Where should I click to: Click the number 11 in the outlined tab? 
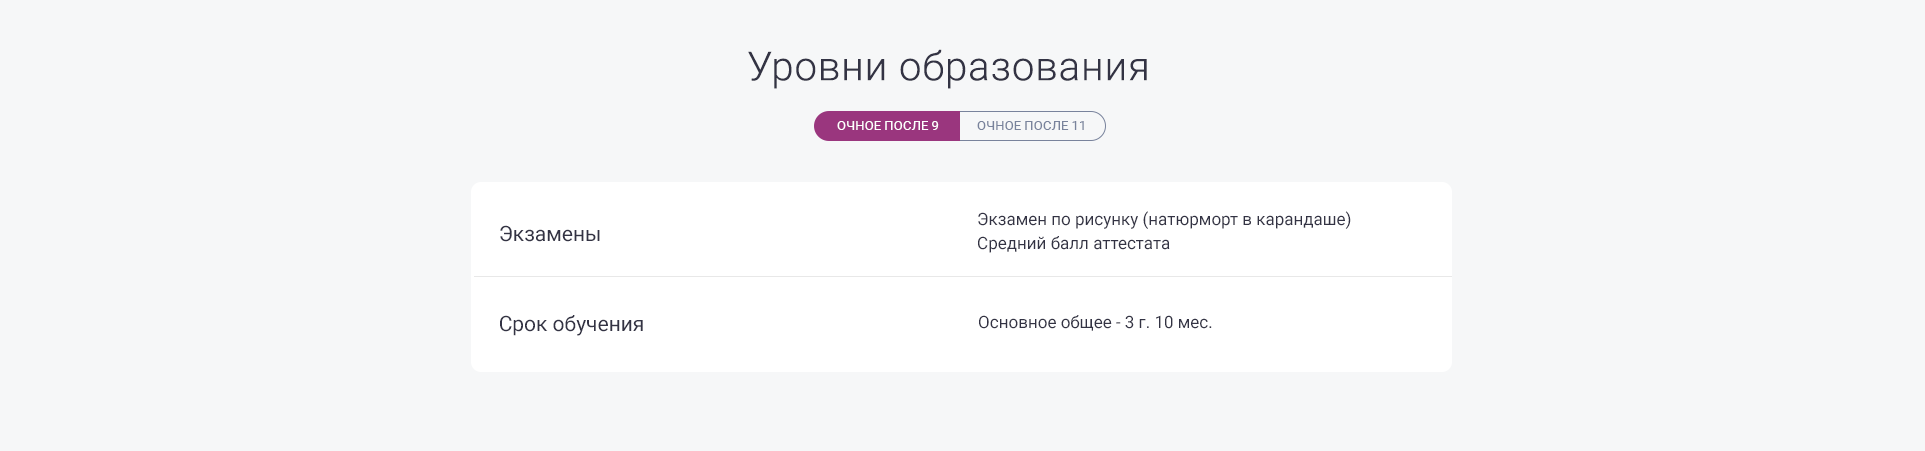point(1078,126)
